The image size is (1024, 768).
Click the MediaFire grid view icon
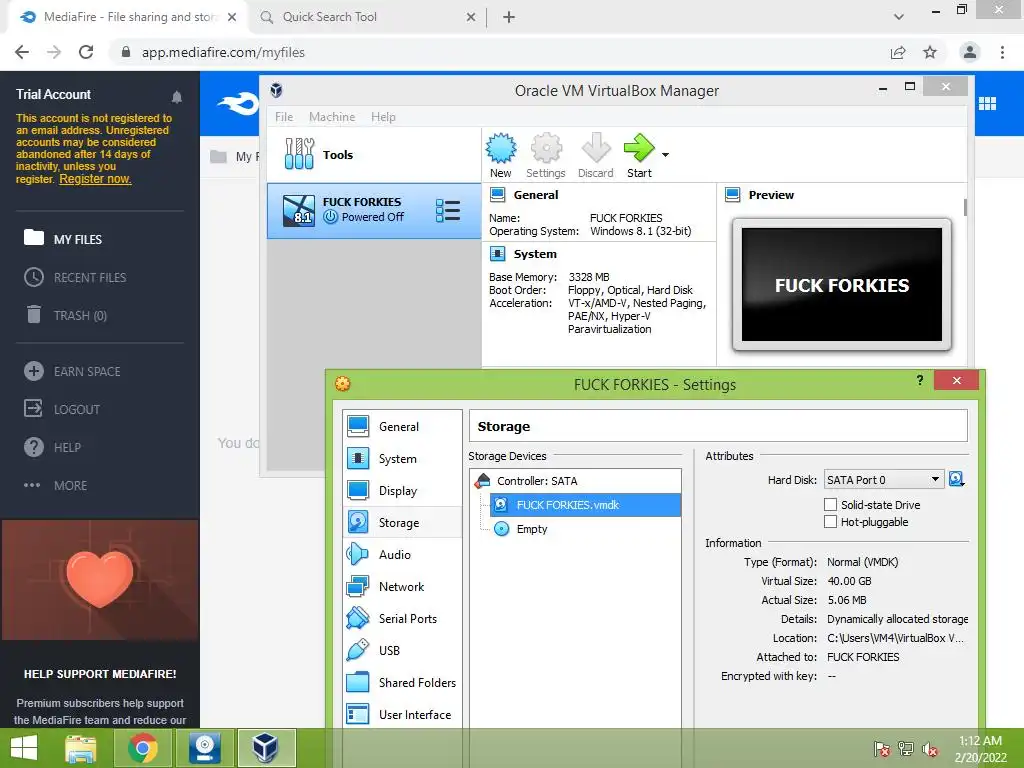tap(987, 103)
